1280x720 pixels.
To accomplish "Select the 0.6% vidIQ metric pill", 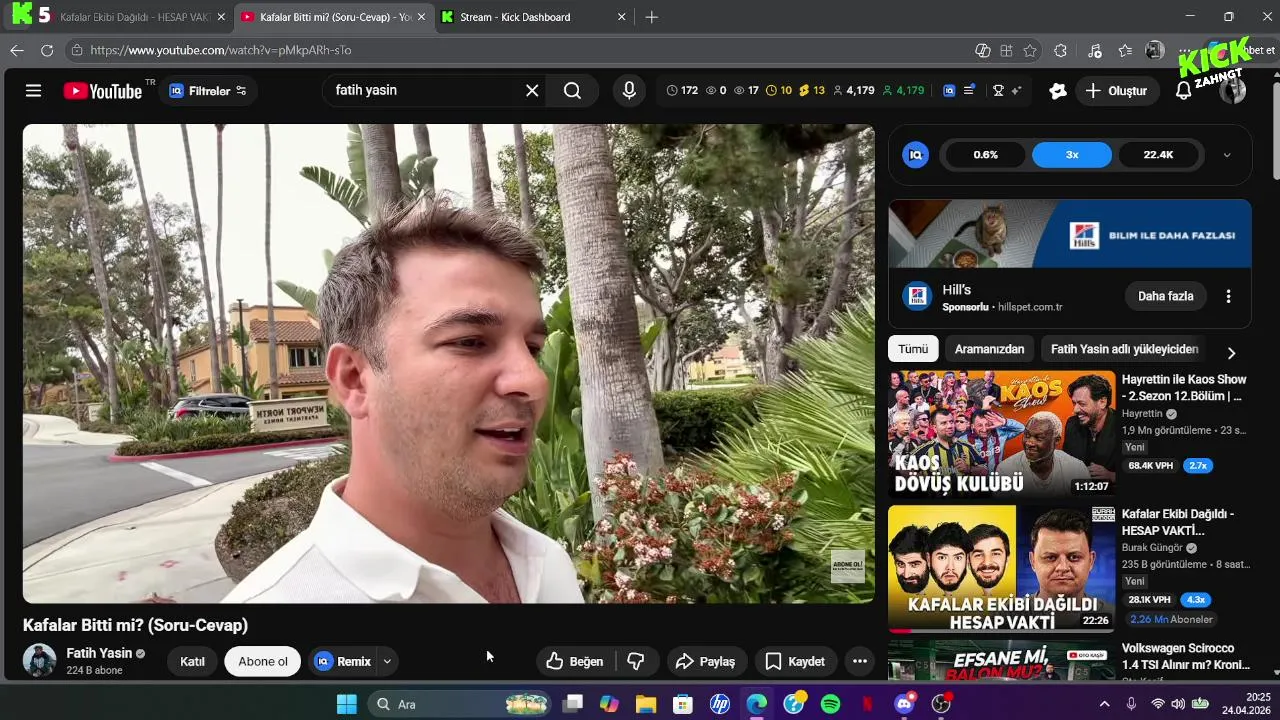I will 986,155.
